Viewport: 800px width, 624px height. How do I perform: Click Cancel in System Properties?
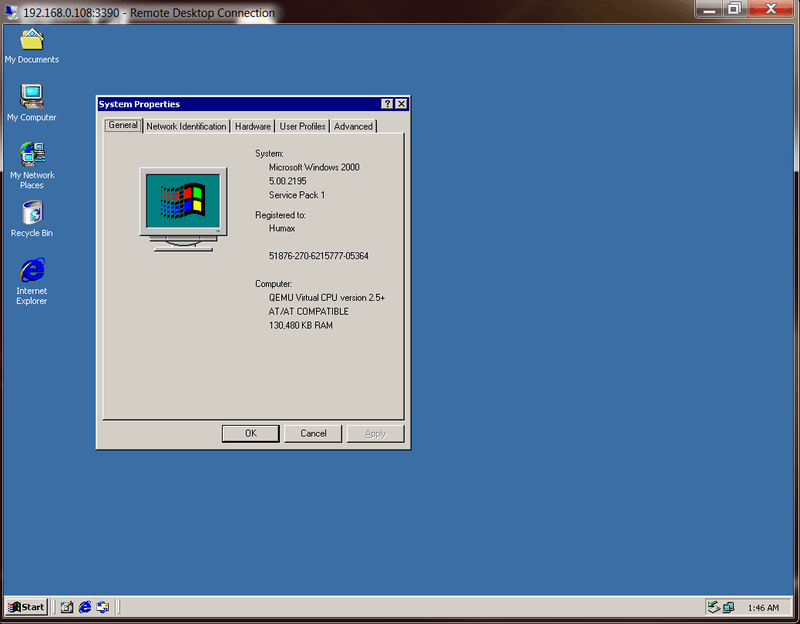pyautogui.click(x=313, y=433)
